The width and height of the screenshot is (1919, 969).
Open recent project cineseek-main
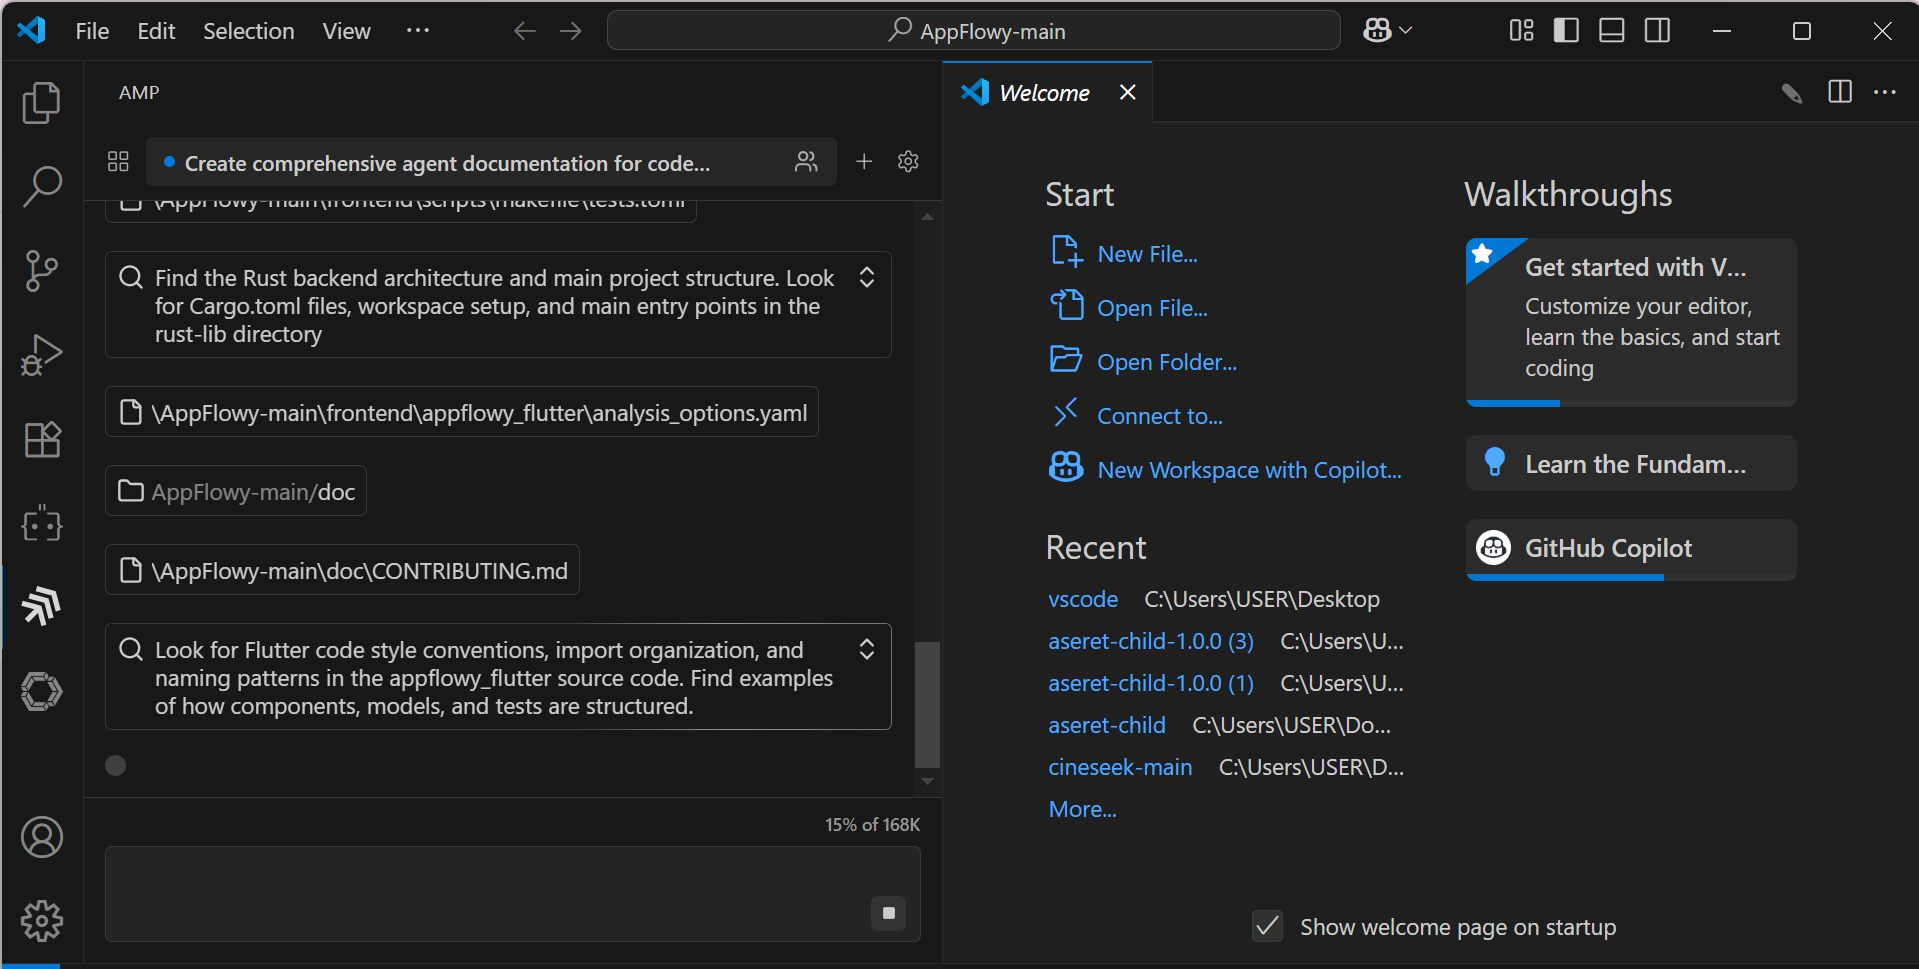point(1119,767)
